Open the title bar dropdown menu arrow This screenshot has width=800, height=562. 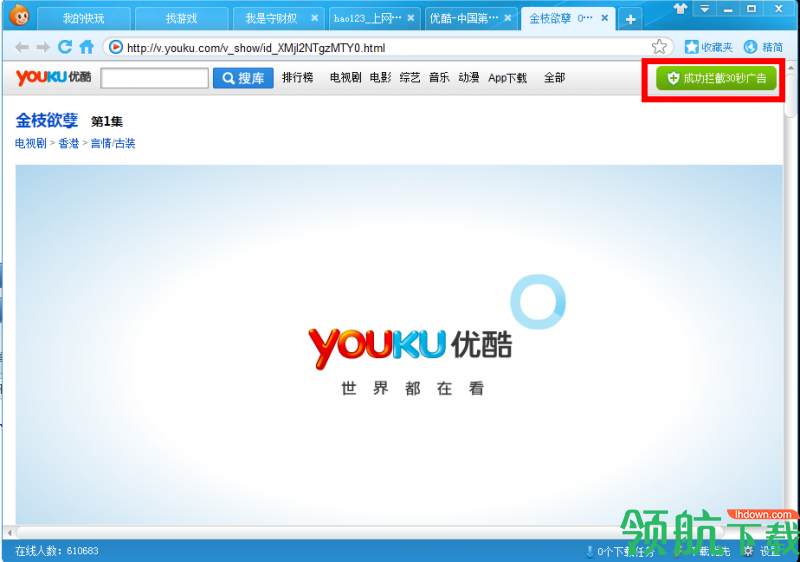pyautogui.click(x=705, y=9)
